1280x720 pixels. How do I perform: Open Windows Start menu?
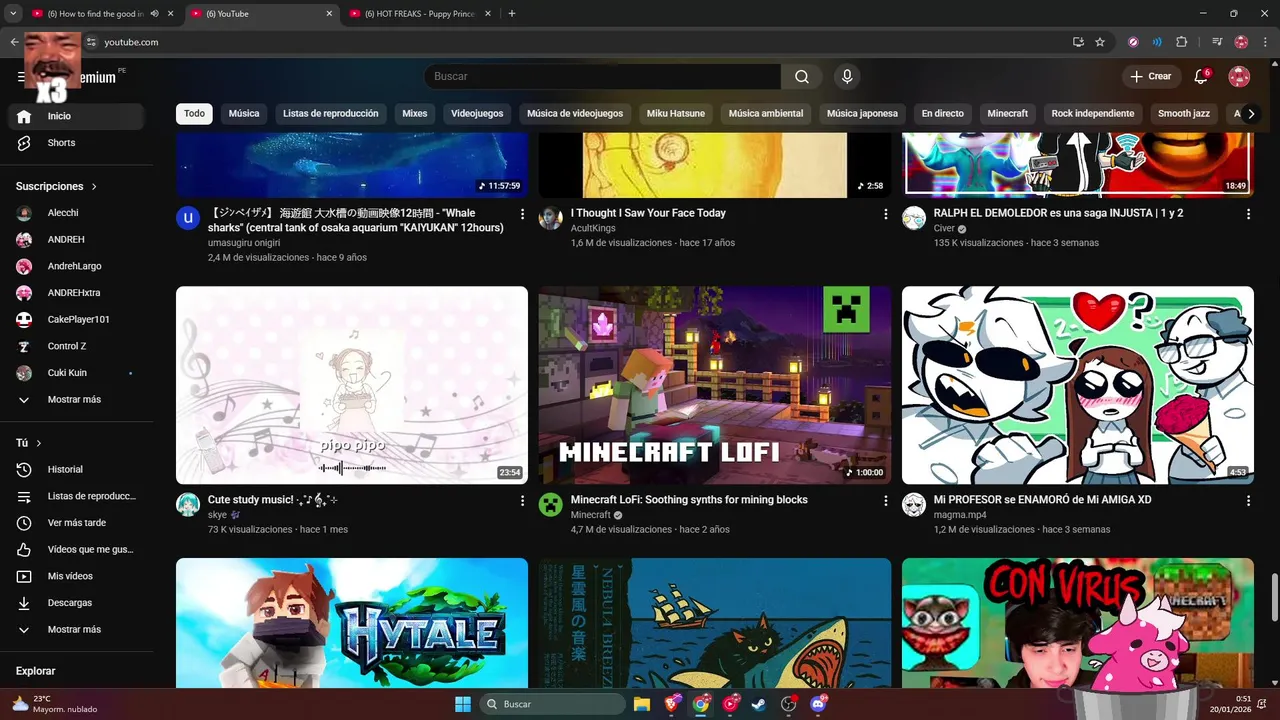463,704
